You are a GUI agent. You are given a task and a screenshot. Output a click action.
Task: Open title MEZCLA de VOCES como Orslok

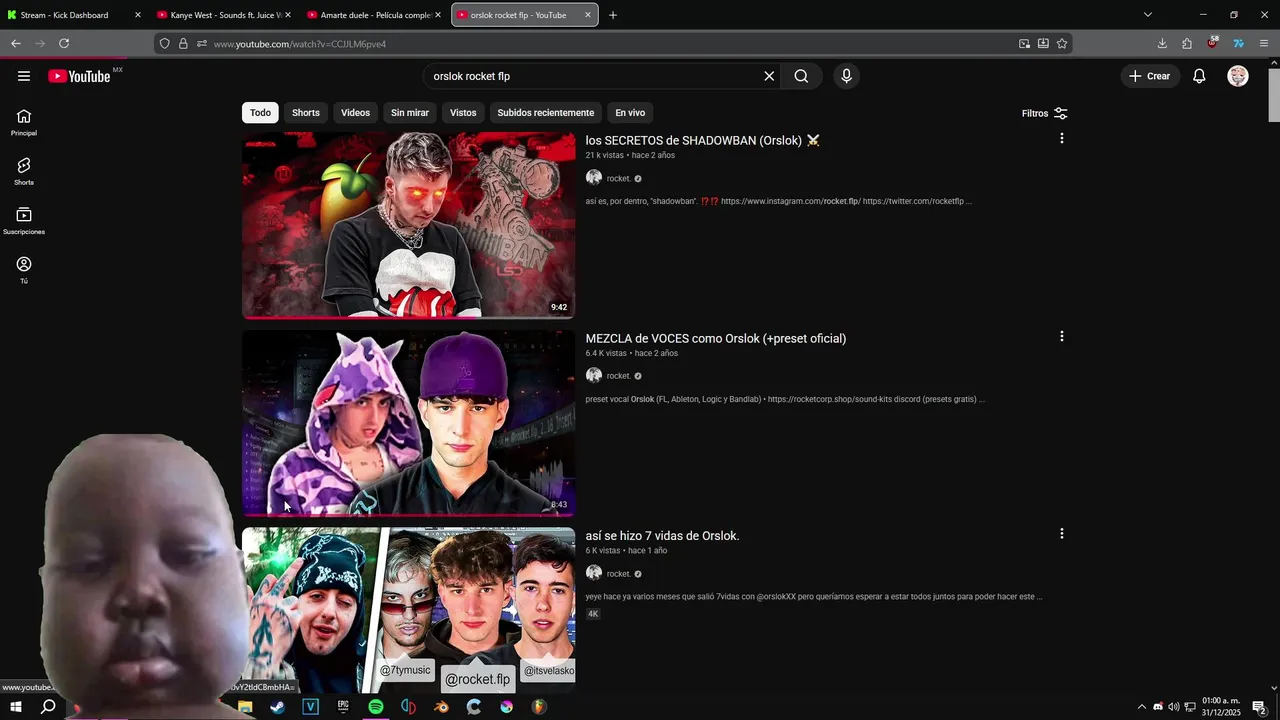coord(716,338)
